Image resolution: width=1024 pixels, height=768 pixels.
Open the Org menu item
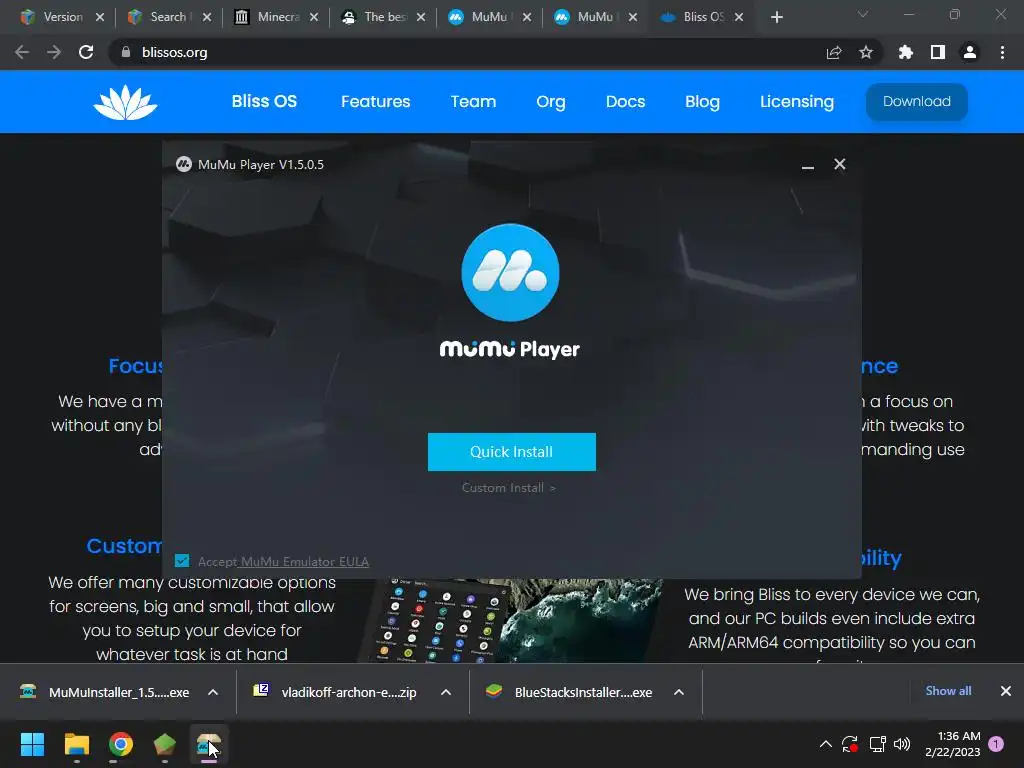[551, 101]
